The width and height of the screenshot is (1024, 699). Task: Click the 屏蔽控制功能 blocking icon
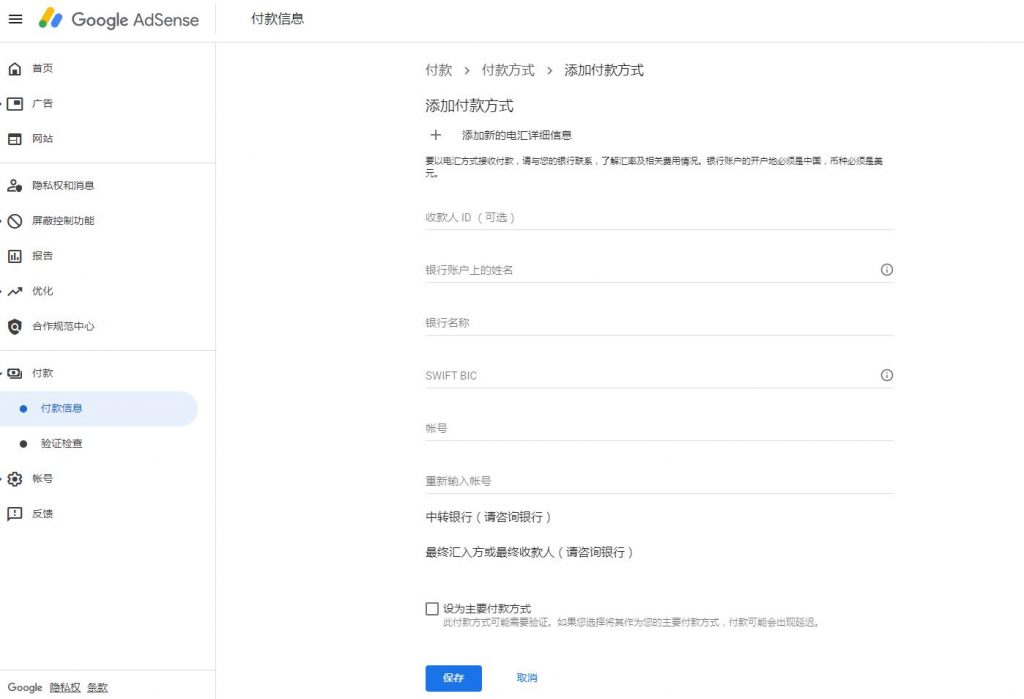[x=14, y=221]
